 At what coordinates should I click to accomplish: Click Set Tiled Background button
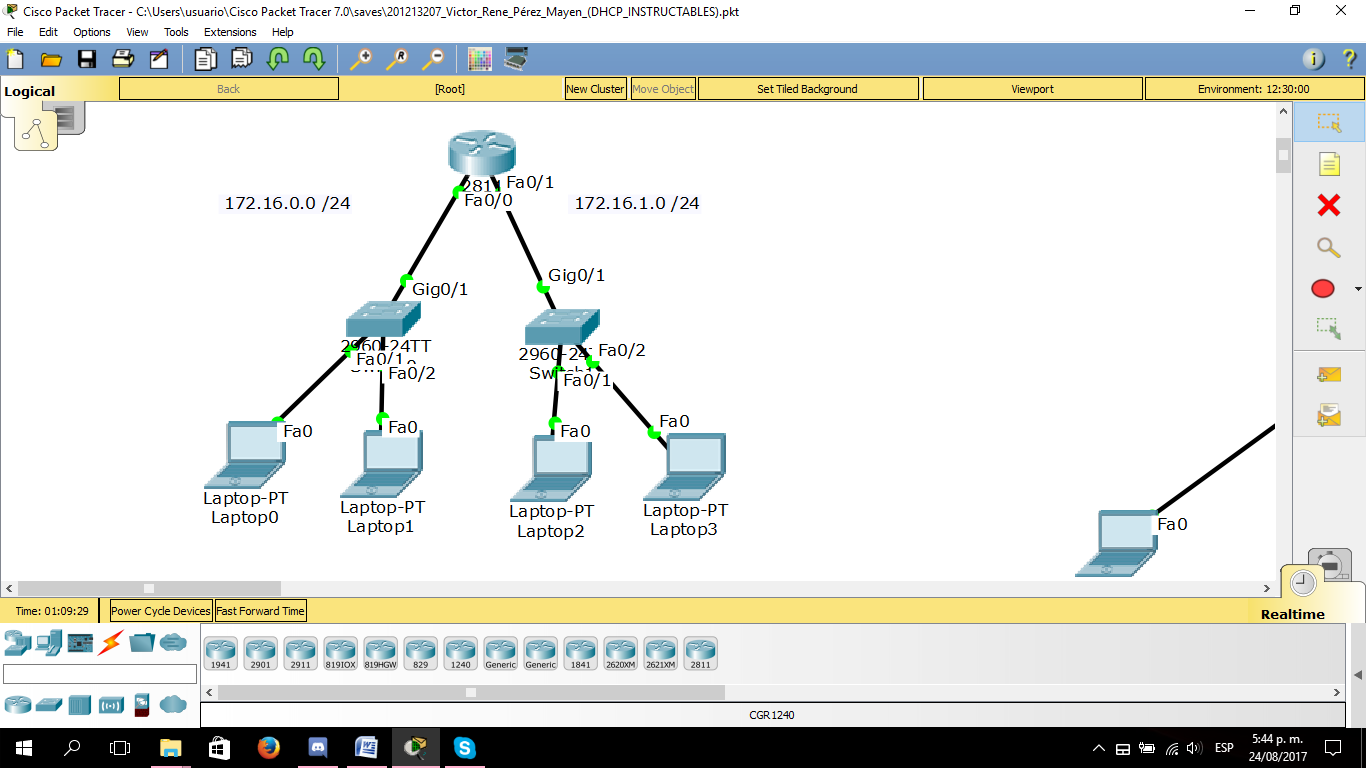(x=808, y=89)
